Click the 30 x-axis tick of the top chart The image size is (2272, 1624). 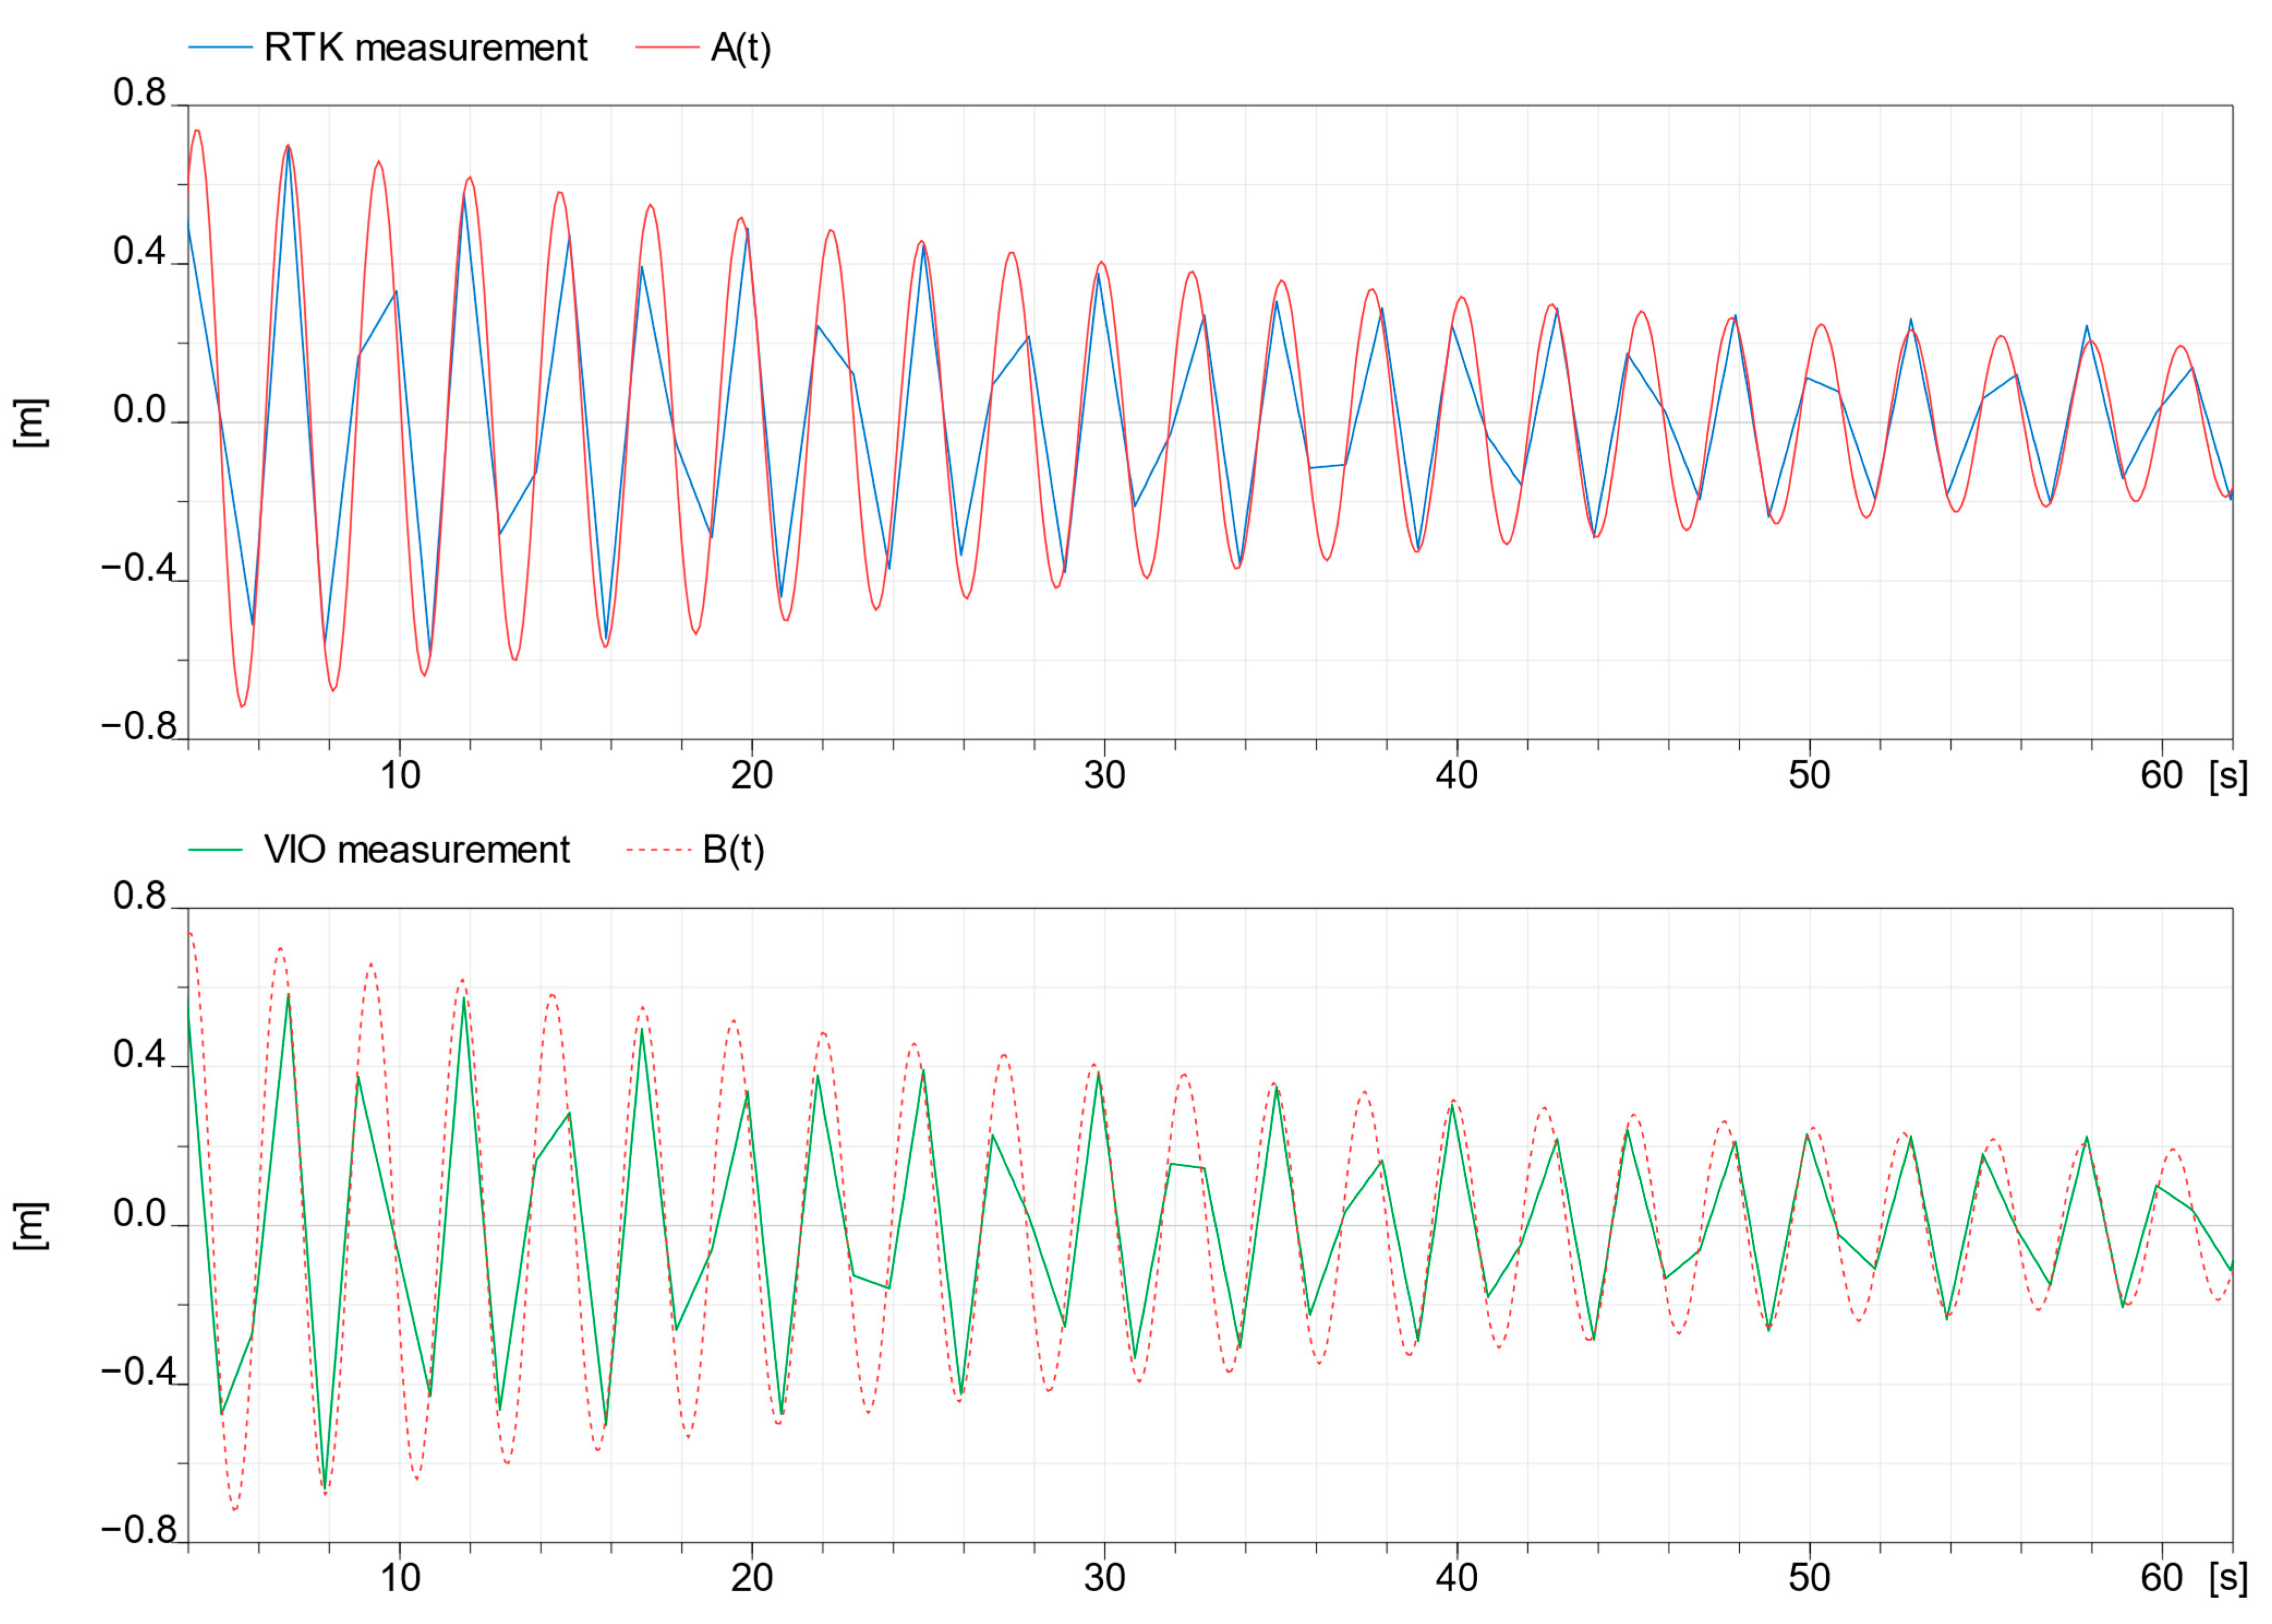1104,775
